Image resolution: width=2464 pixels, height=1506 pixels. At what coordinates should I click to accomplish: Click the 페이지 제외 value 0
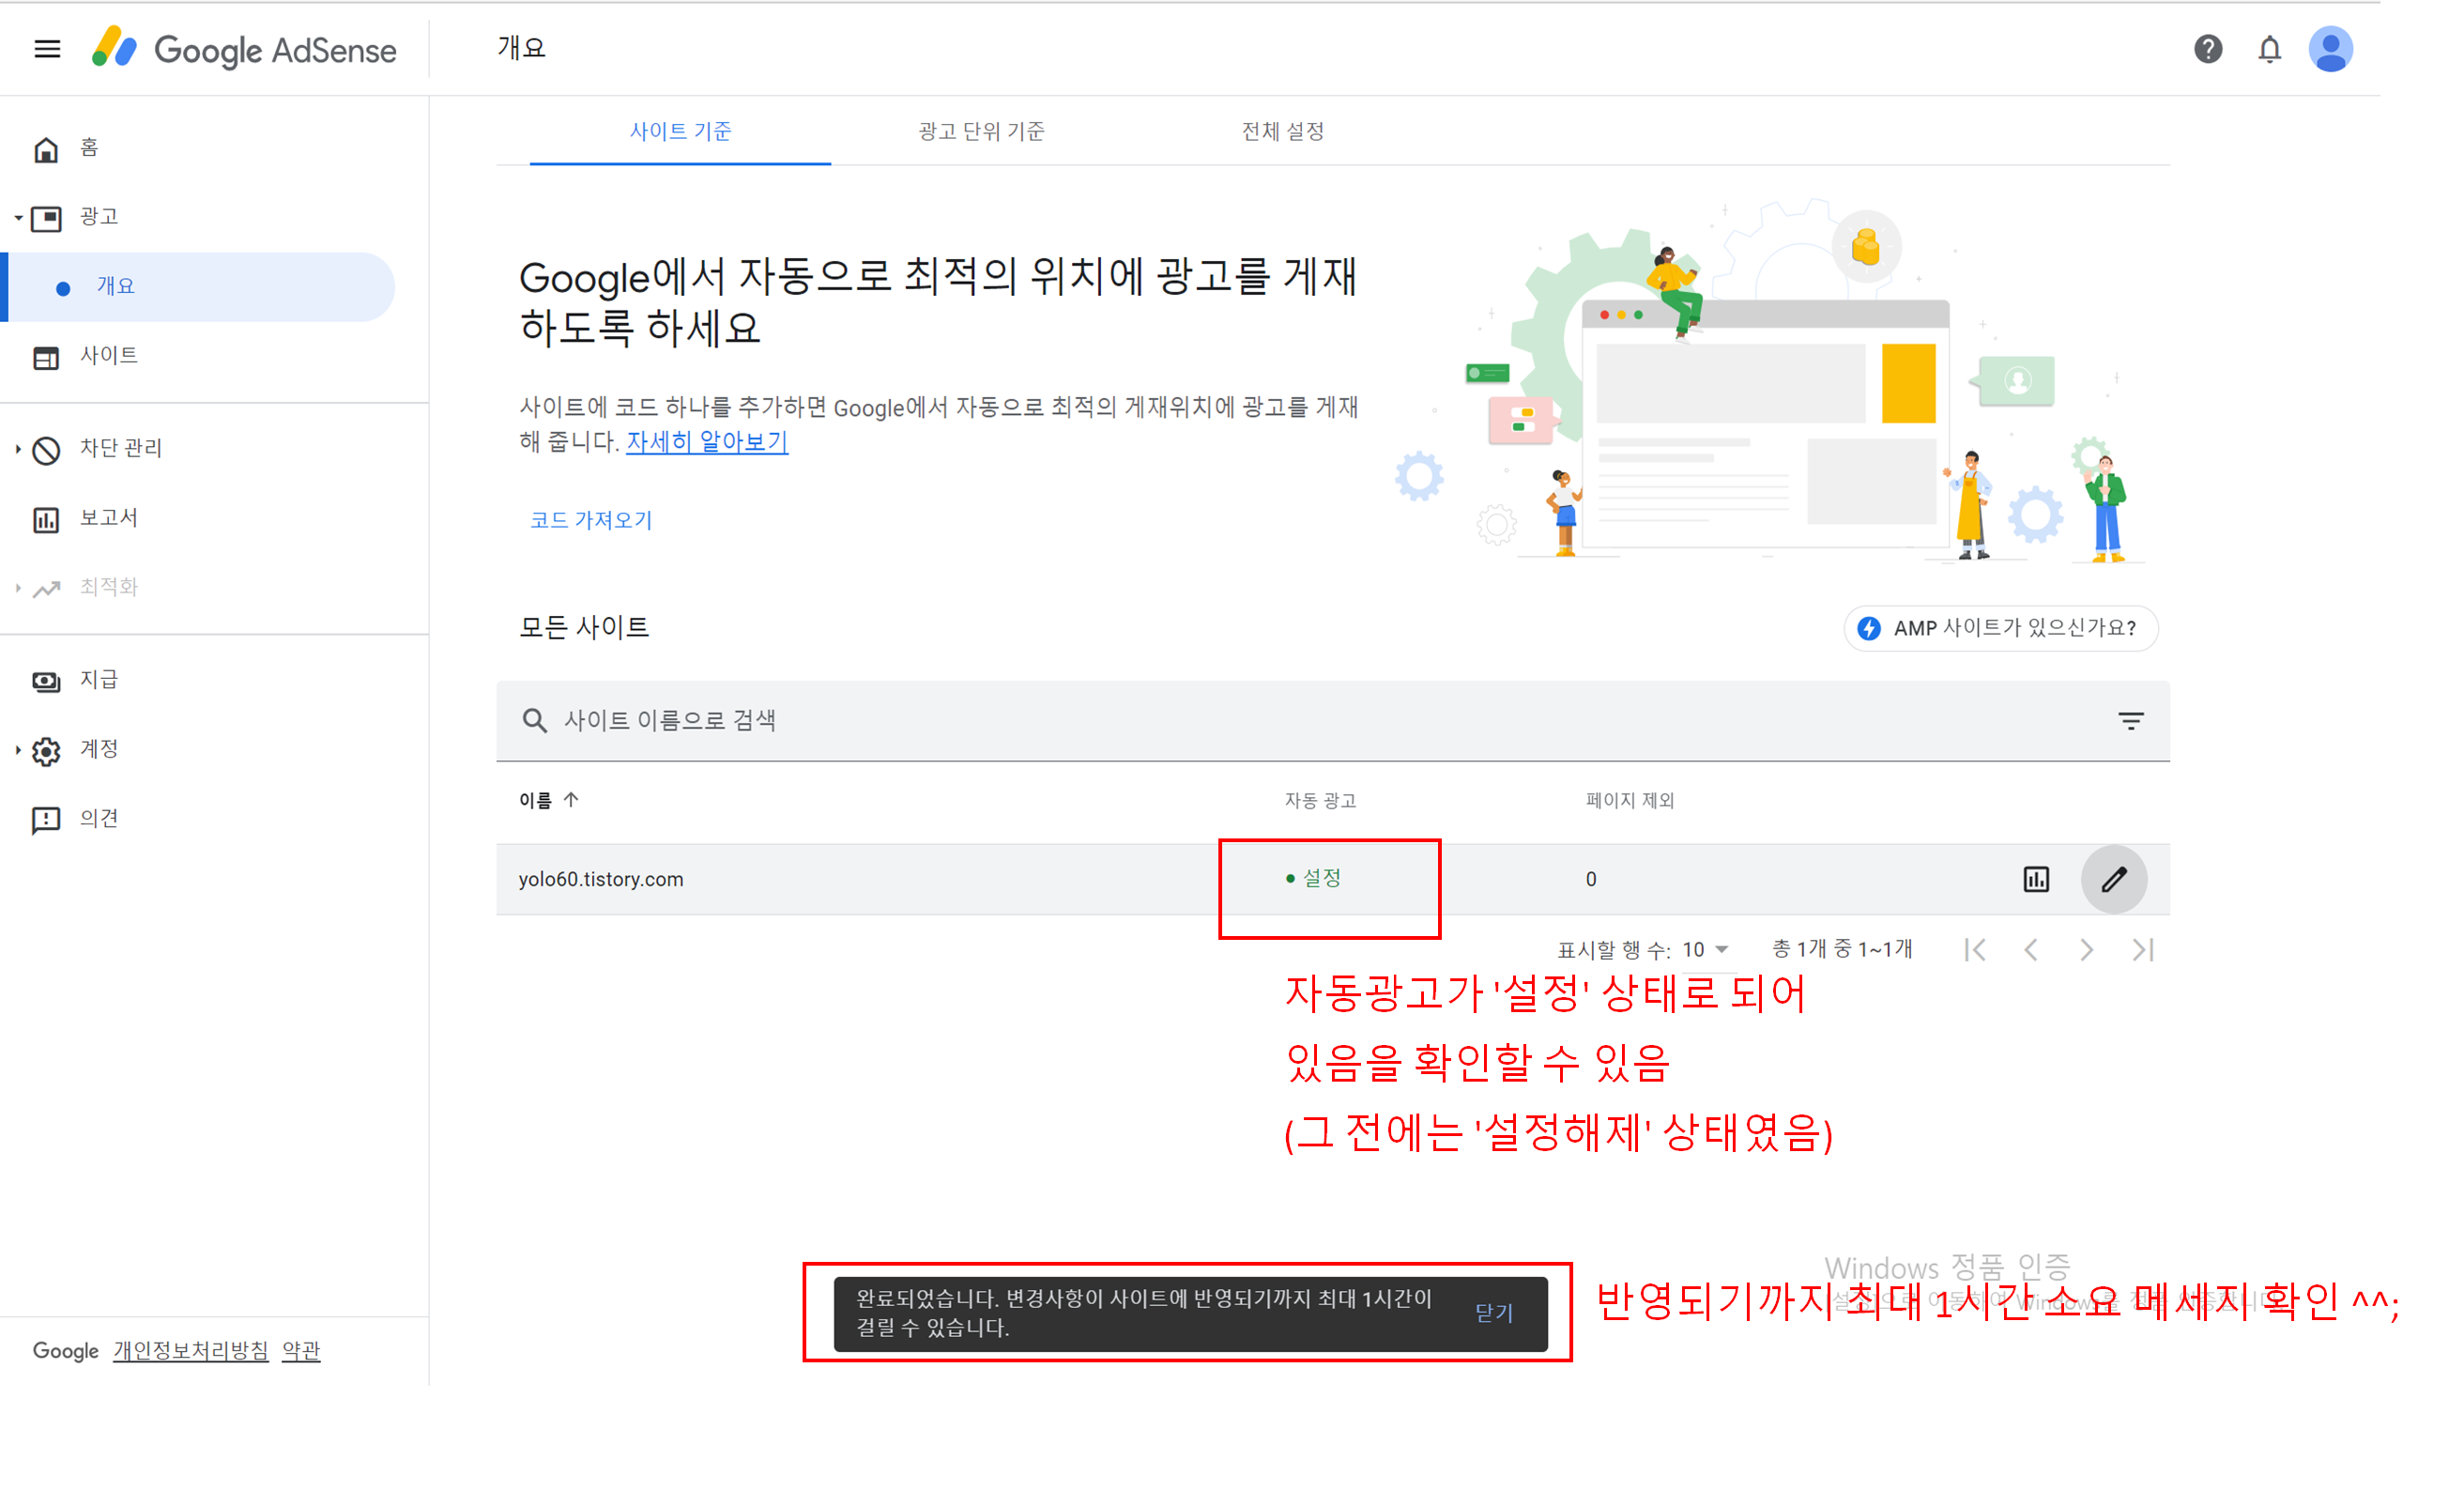pyautogui.click(x=1590, y=880)
